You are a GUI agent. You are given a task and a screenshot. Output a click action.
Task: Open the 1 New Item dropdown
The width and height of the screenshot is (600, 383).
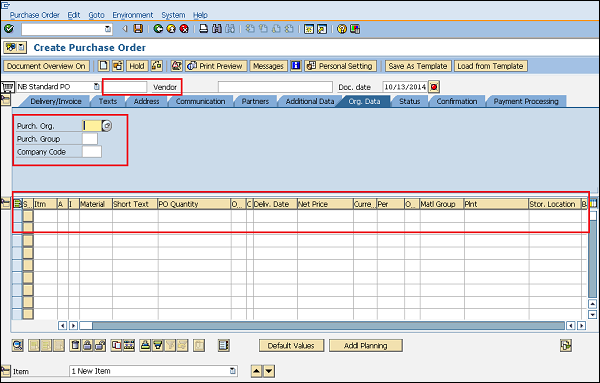(x=233, y=371)
